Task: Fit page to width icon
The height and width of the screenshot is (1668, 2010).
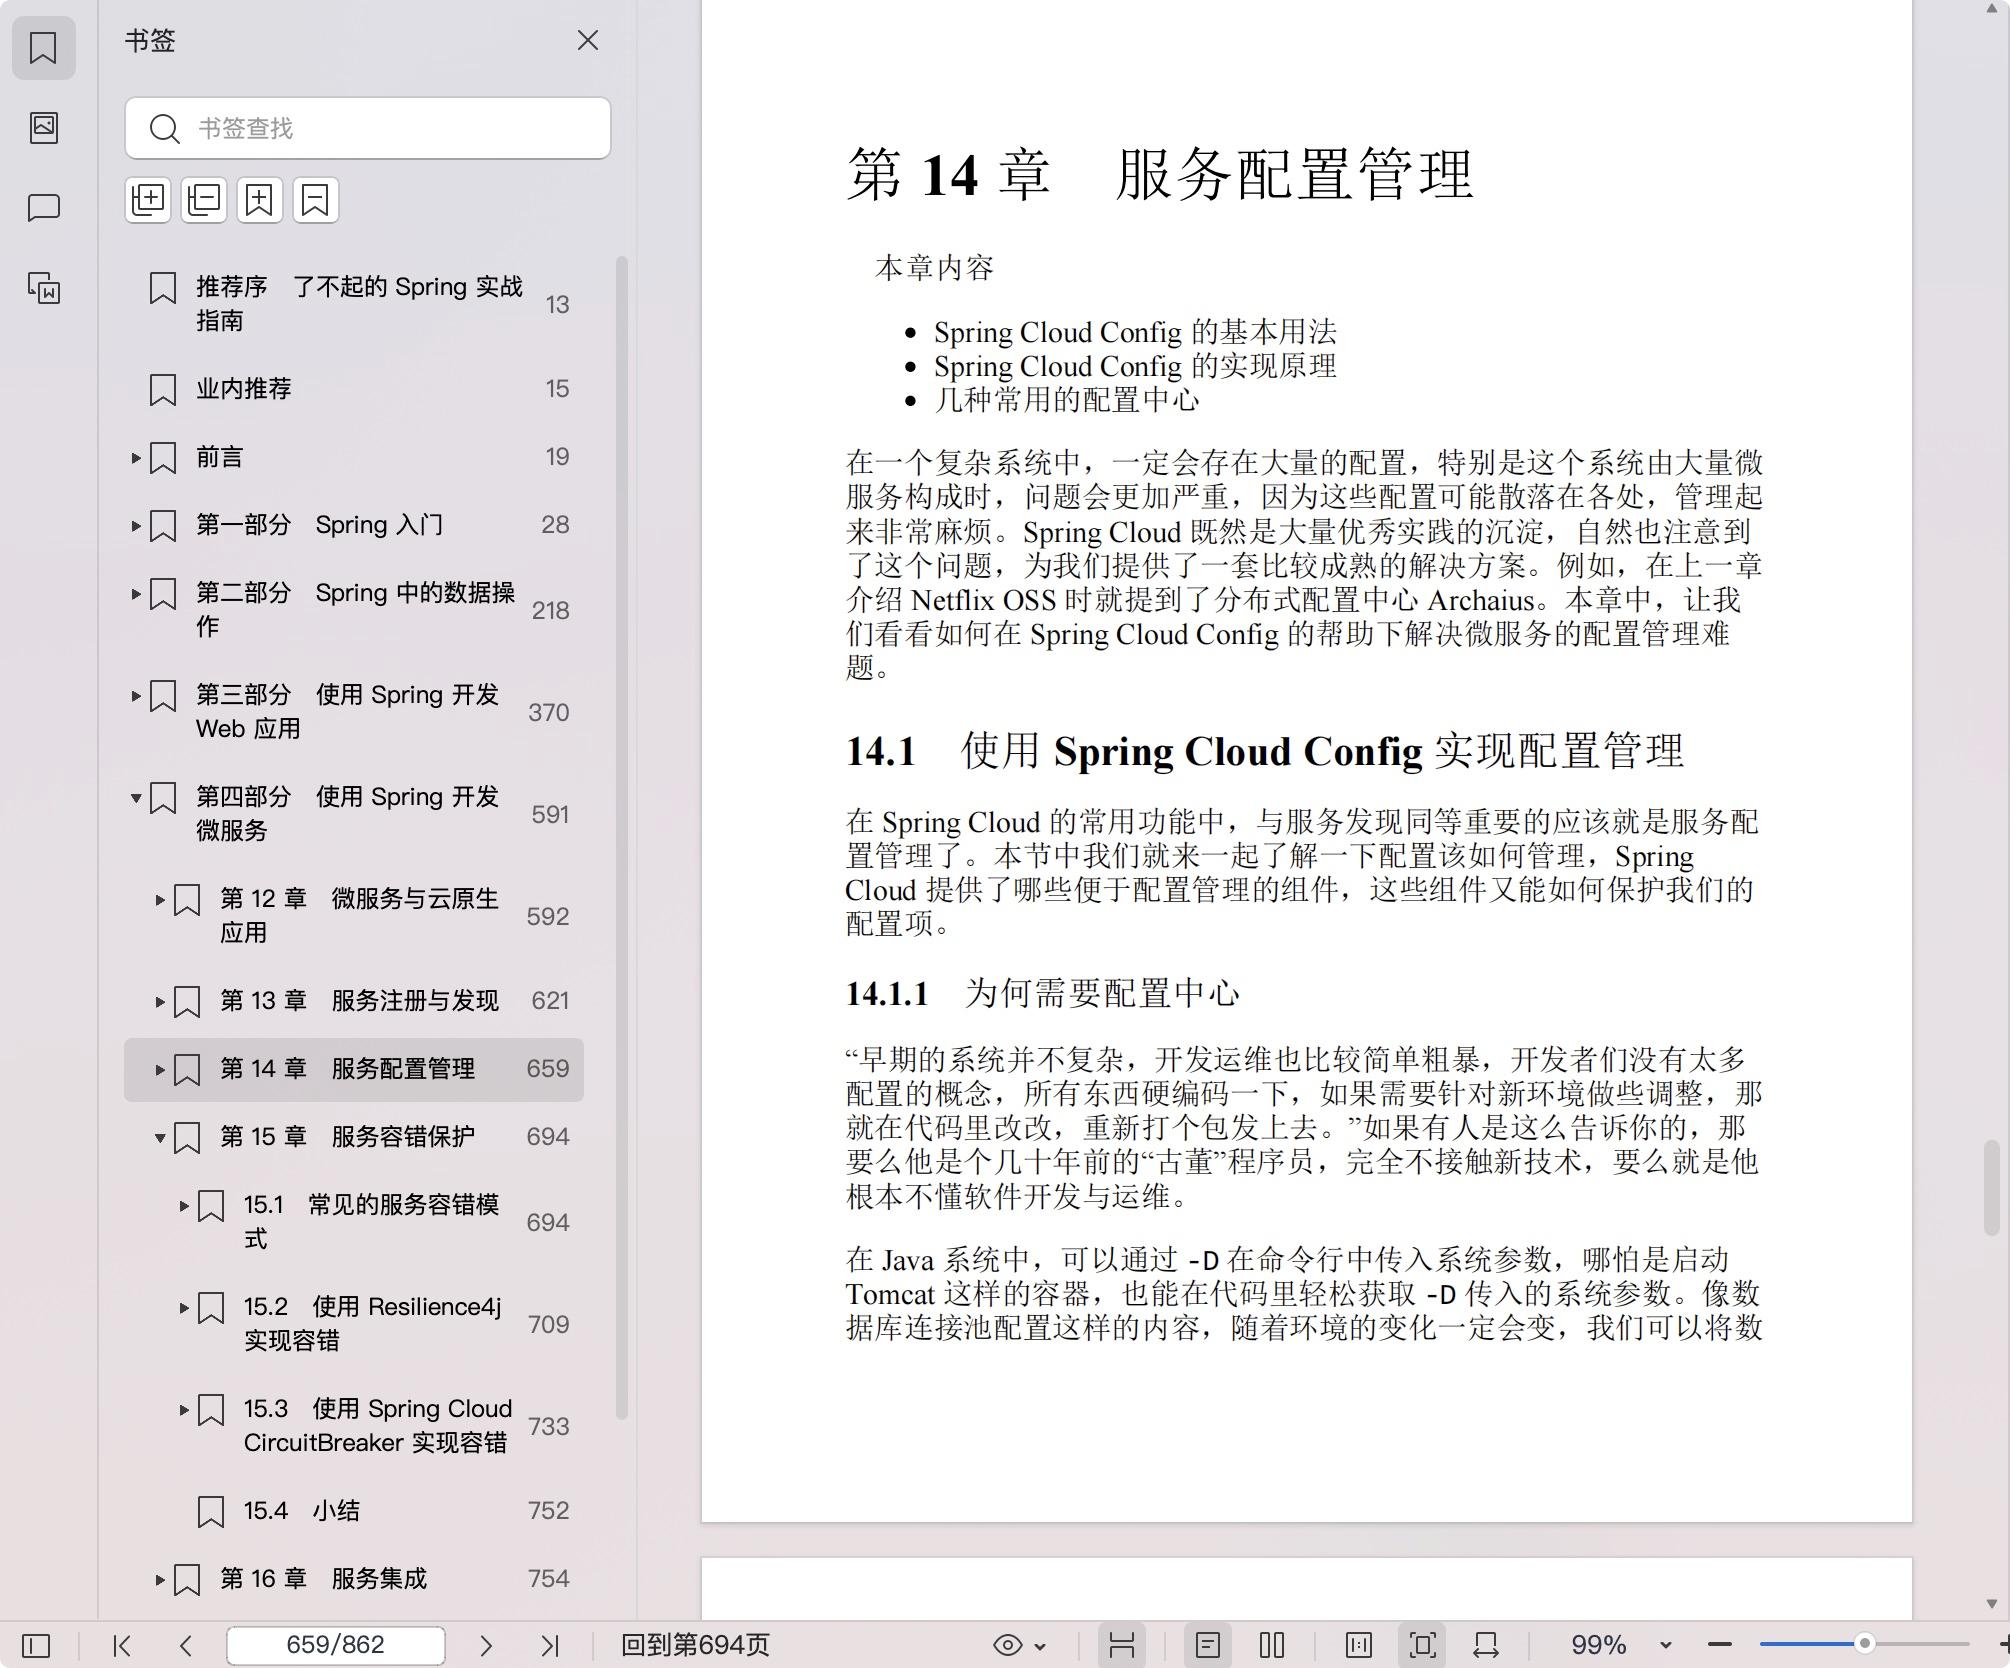Action: coord(1486,1645)
